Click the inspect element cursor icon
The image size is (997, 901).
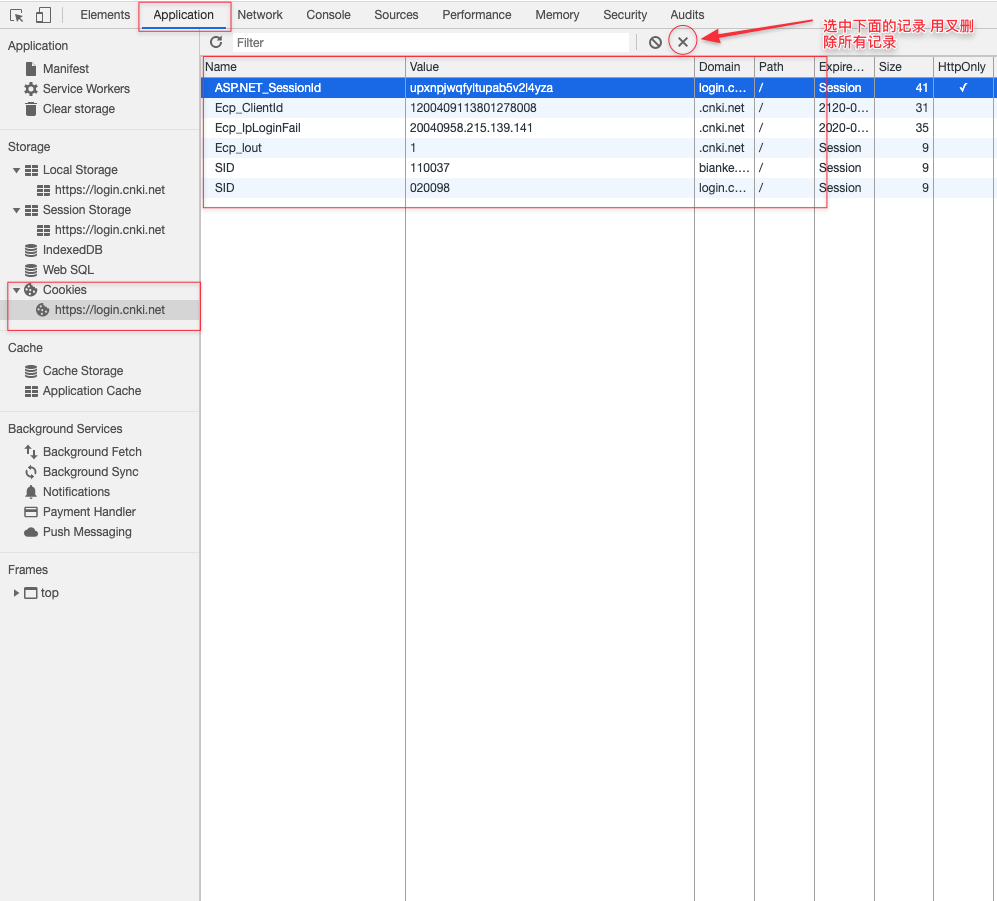[x=17, y=15]
